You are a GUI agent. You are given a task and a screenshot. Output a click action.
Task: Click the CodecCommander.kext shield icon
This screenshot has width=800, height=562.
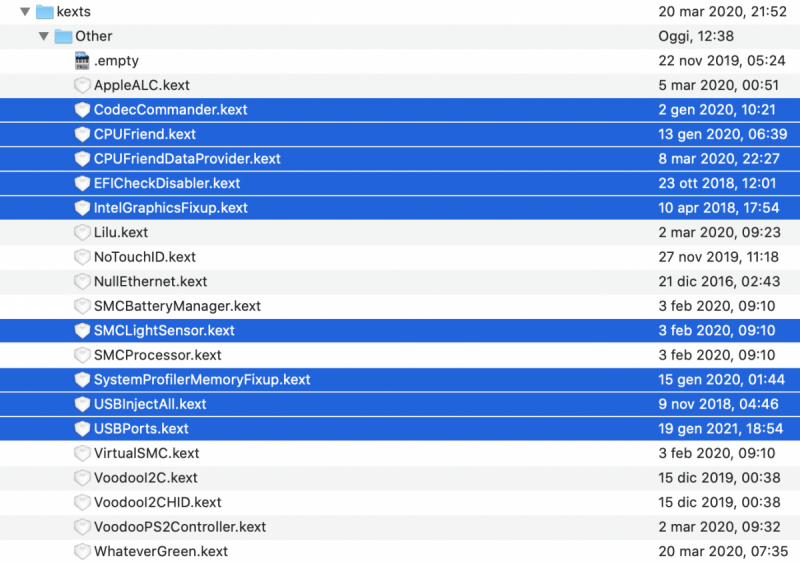click(82, 109)
